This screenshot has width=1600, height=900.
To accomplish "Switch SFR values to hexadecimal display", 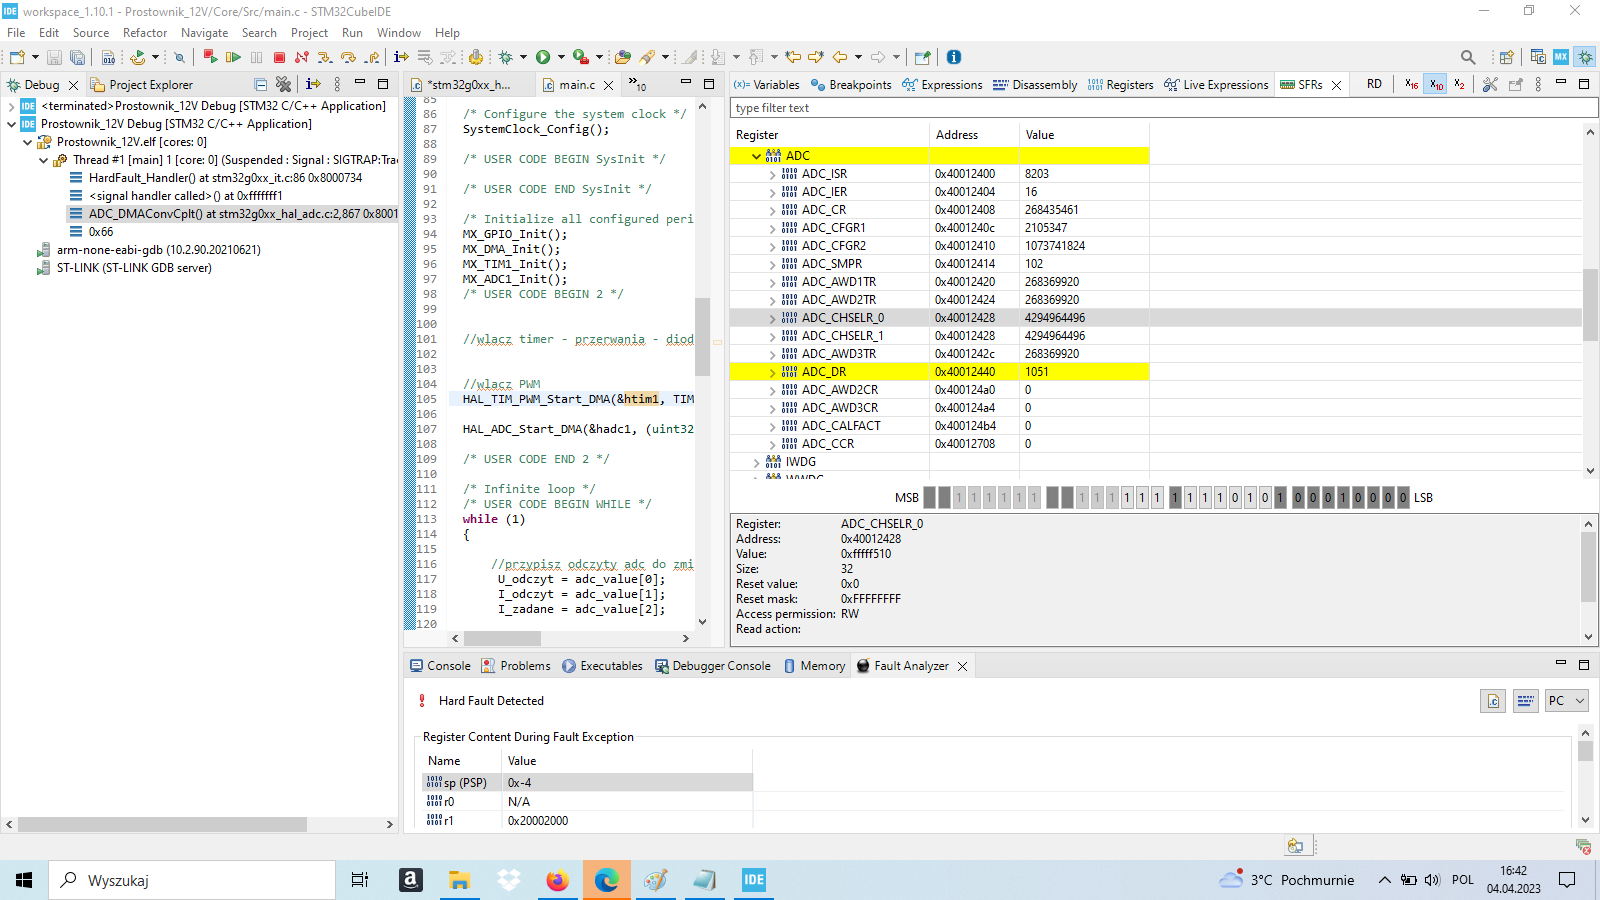I will pyautogui.click(x=1410, y=84).
